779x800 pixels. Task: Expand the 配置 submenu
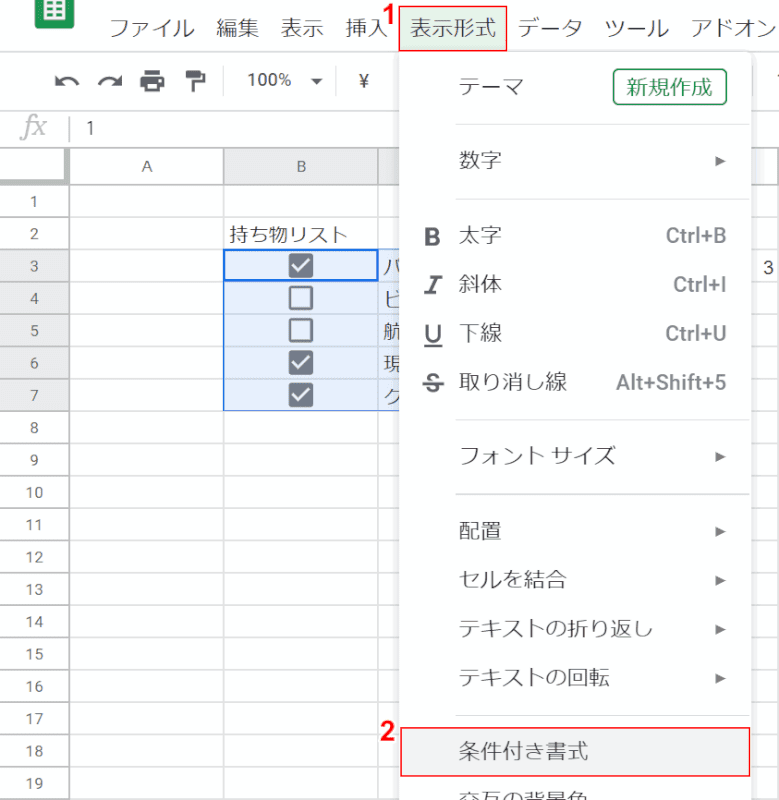[575, 532]
